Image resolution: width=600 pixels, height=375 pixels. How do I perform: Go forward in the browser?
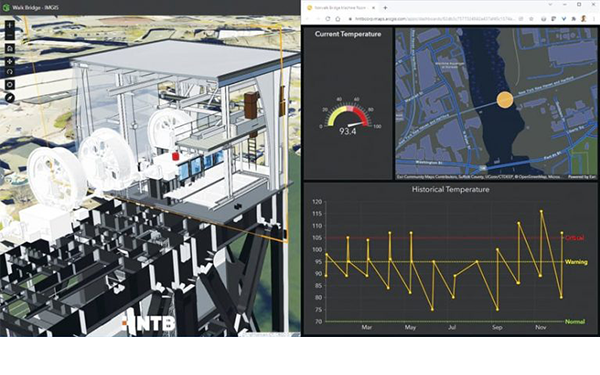point(318,19)
